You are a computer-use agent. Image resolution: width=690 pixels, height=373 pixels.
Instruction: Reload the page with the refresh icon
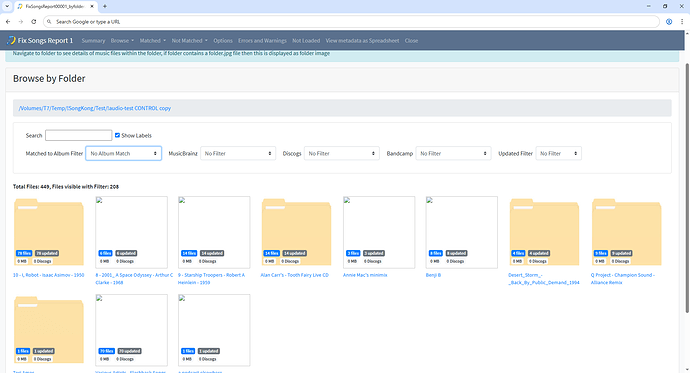(x=33, y=22)
